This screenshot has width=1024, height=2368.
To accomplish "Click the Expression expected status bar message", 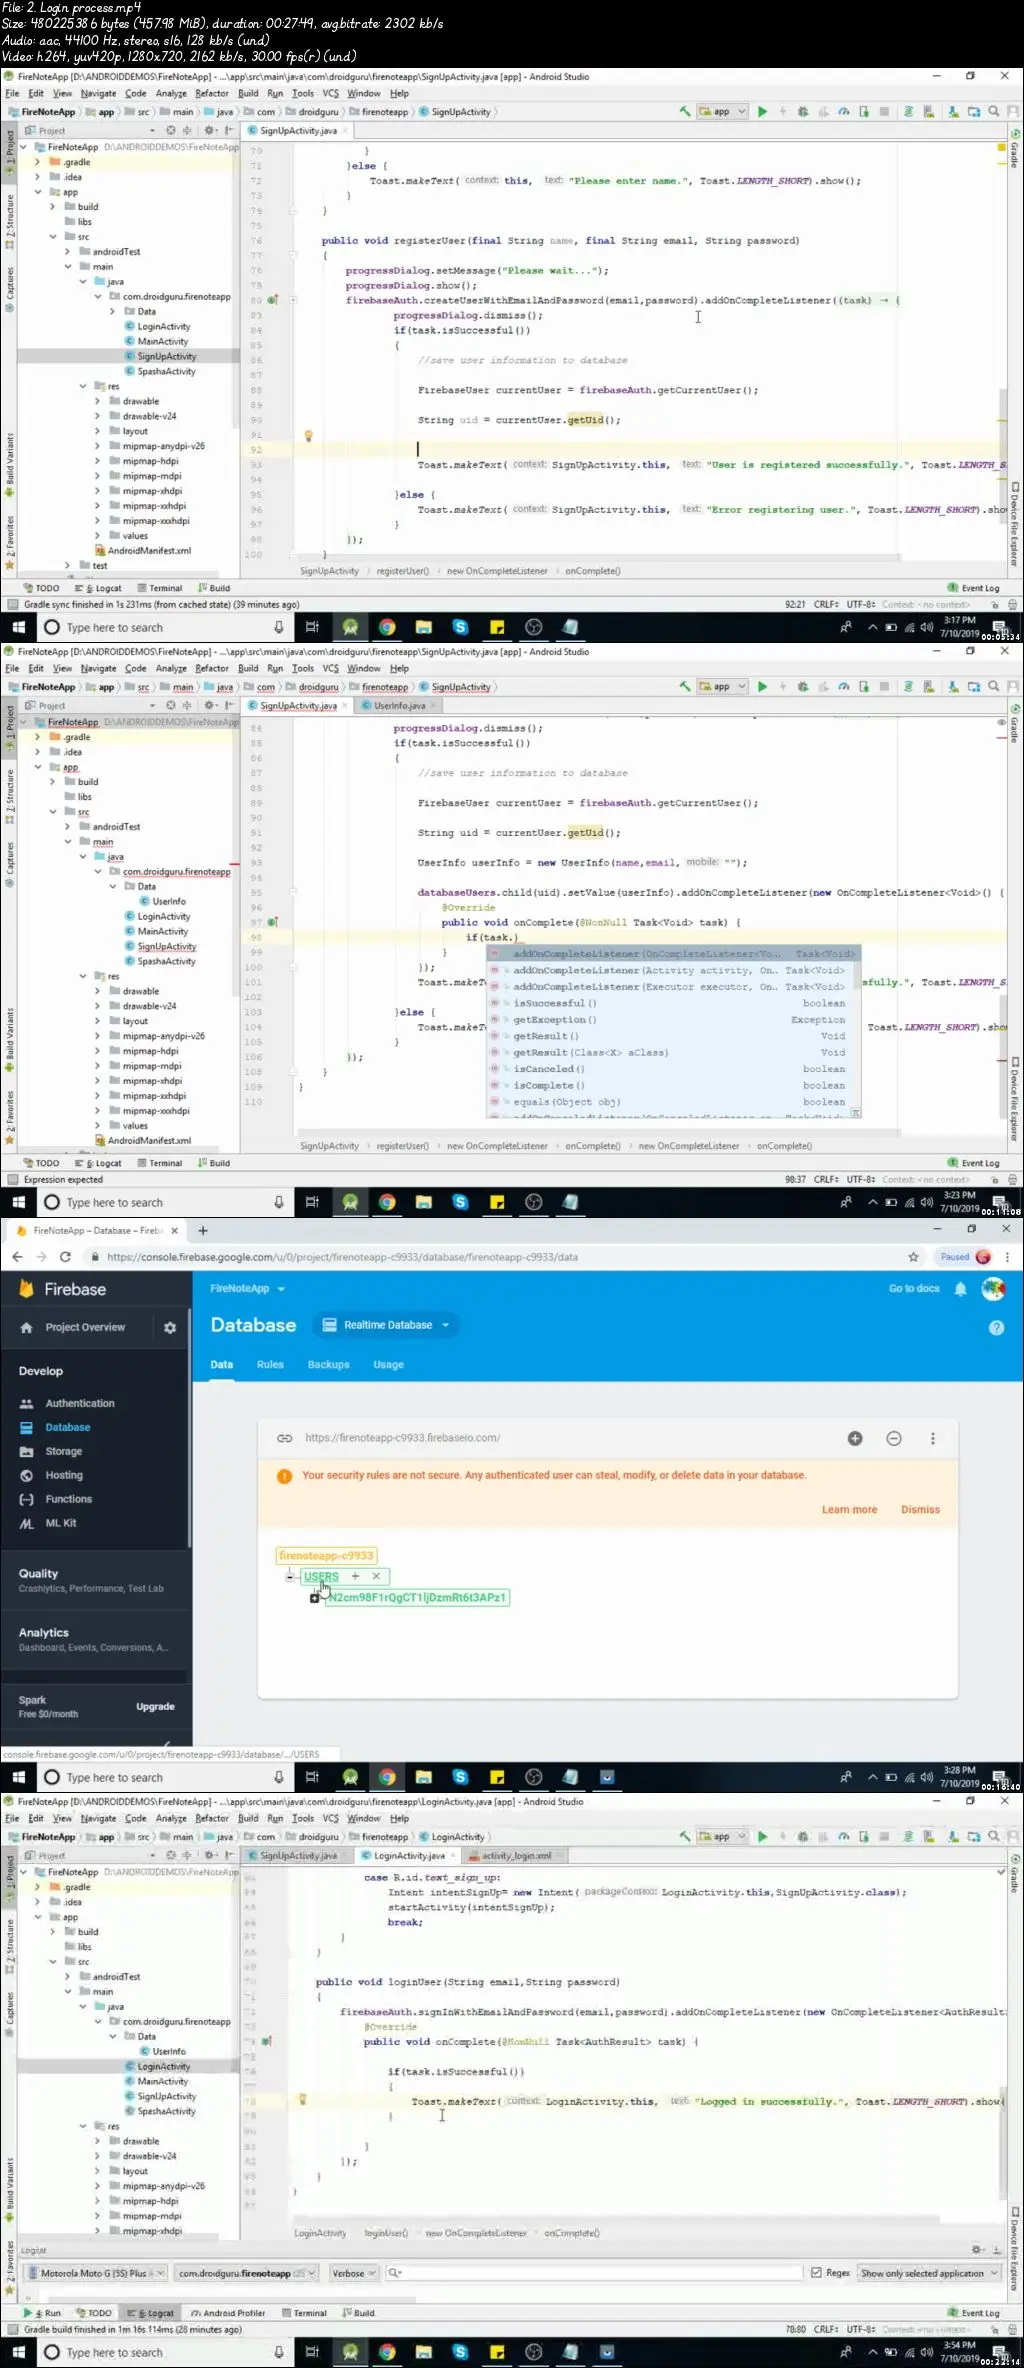I will coord(63,1180).
